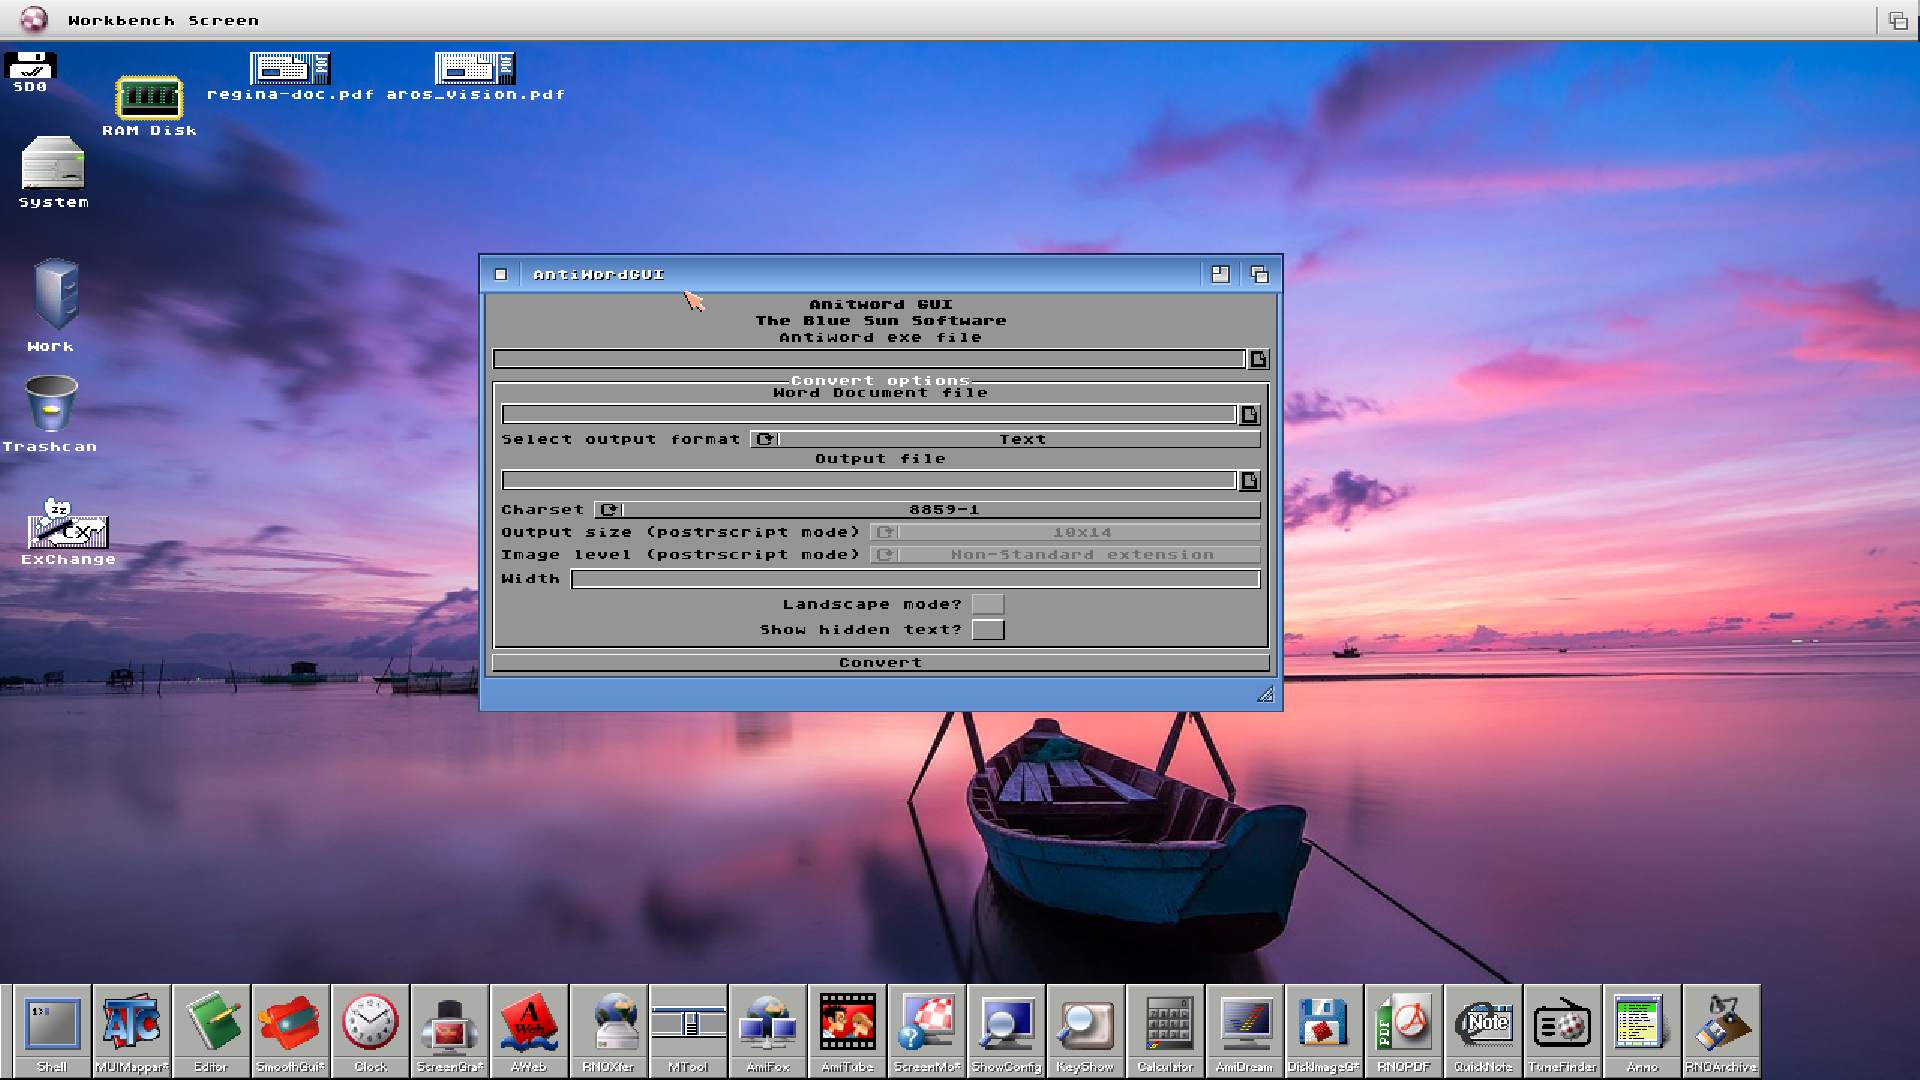Open the regina-doc.pdf desktop icon

[288, 70]
